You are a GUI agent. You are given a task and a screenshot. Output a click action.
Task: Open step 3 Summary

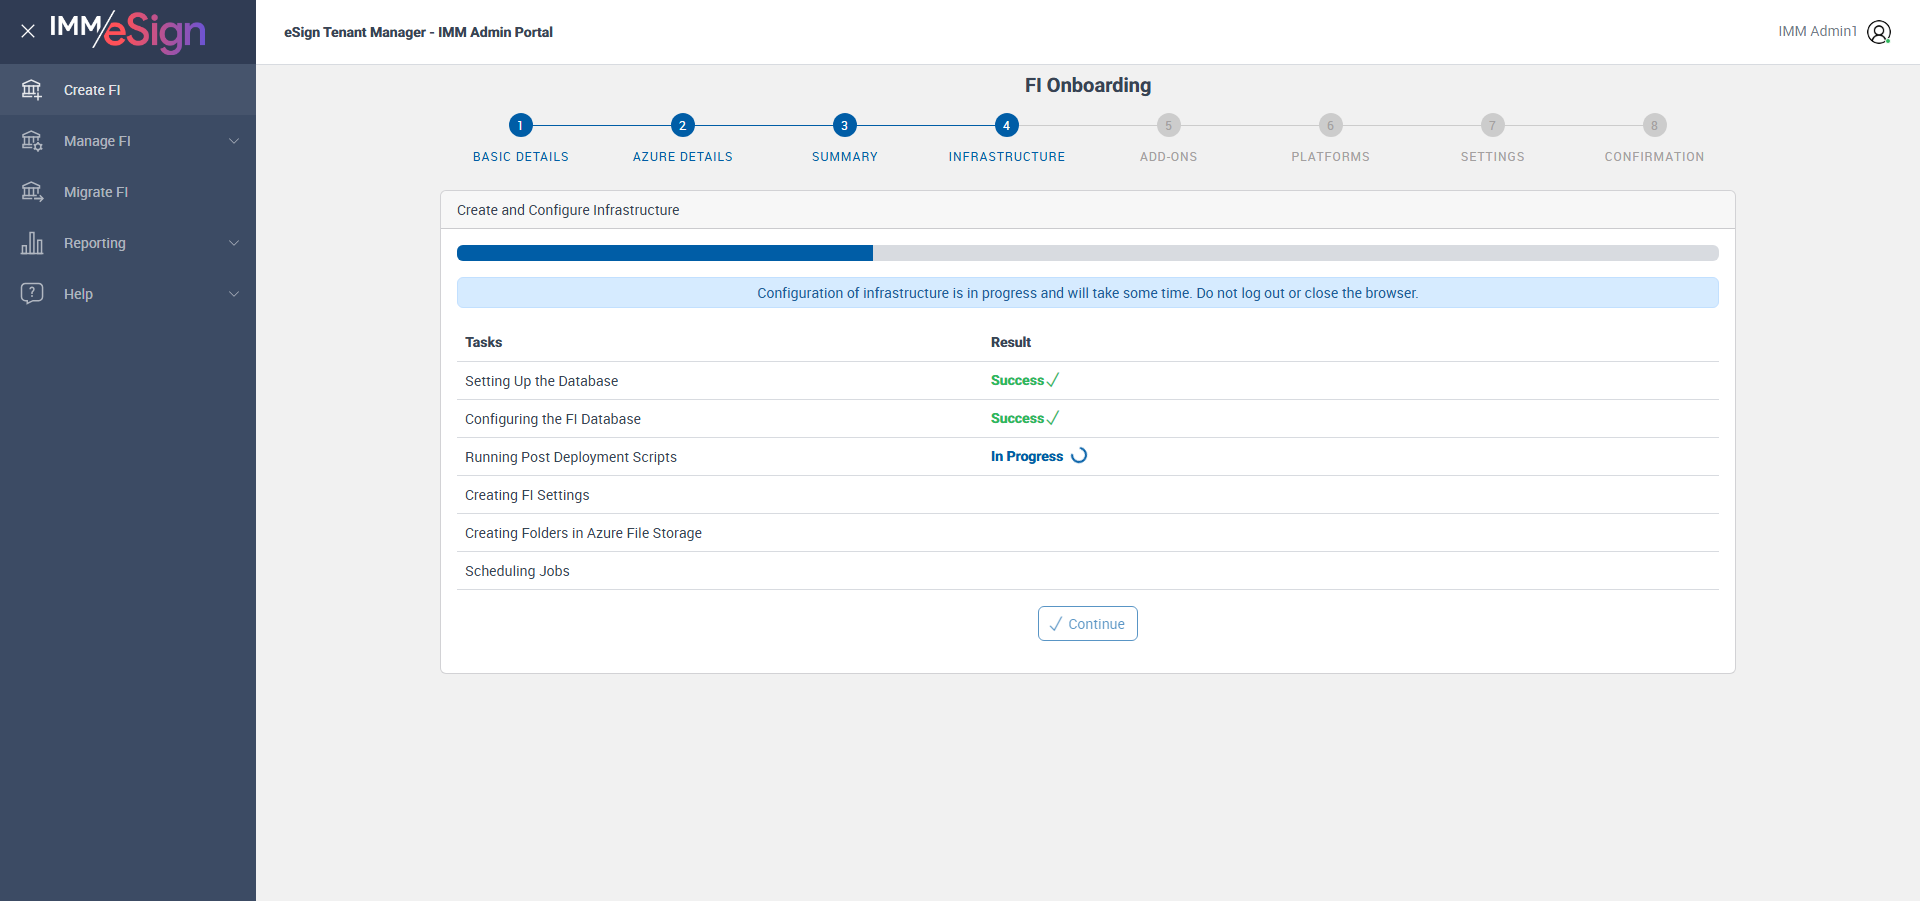[x=845, y=125]
